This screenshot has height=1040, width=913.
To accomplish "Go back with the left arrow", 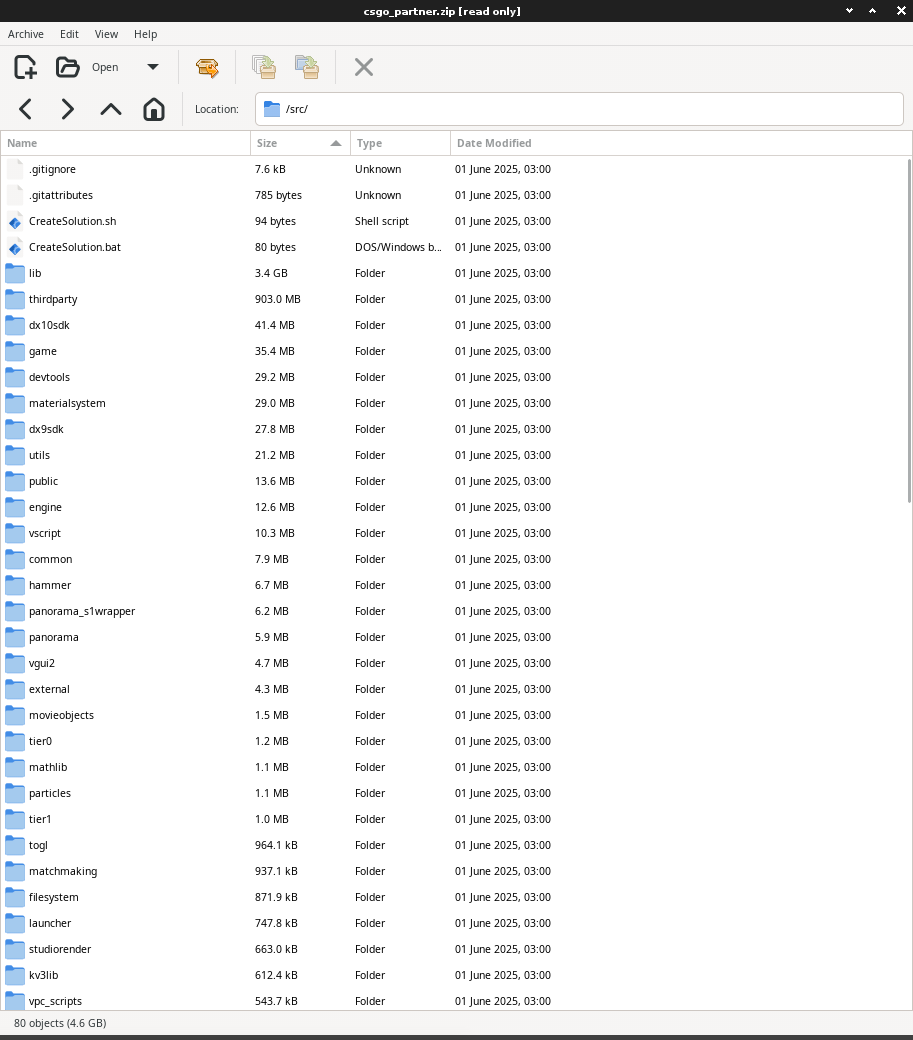I will coord(25,109).
